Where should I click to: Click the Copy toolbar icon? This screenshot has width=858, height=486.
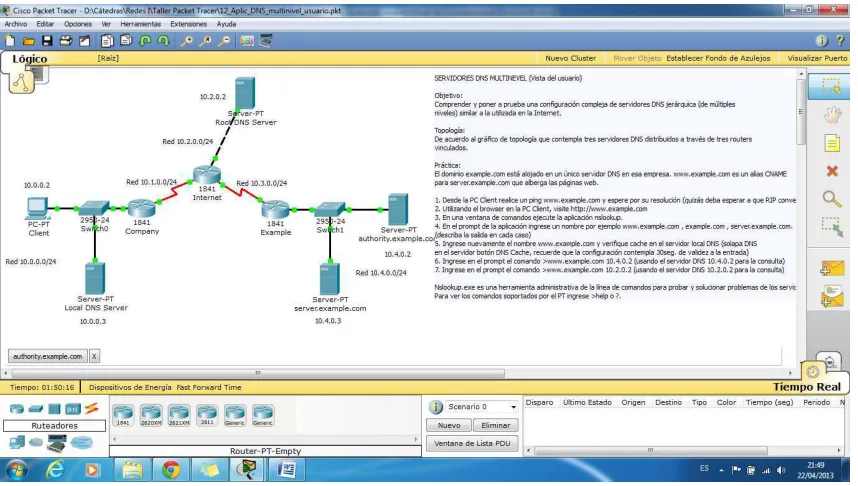107,41
